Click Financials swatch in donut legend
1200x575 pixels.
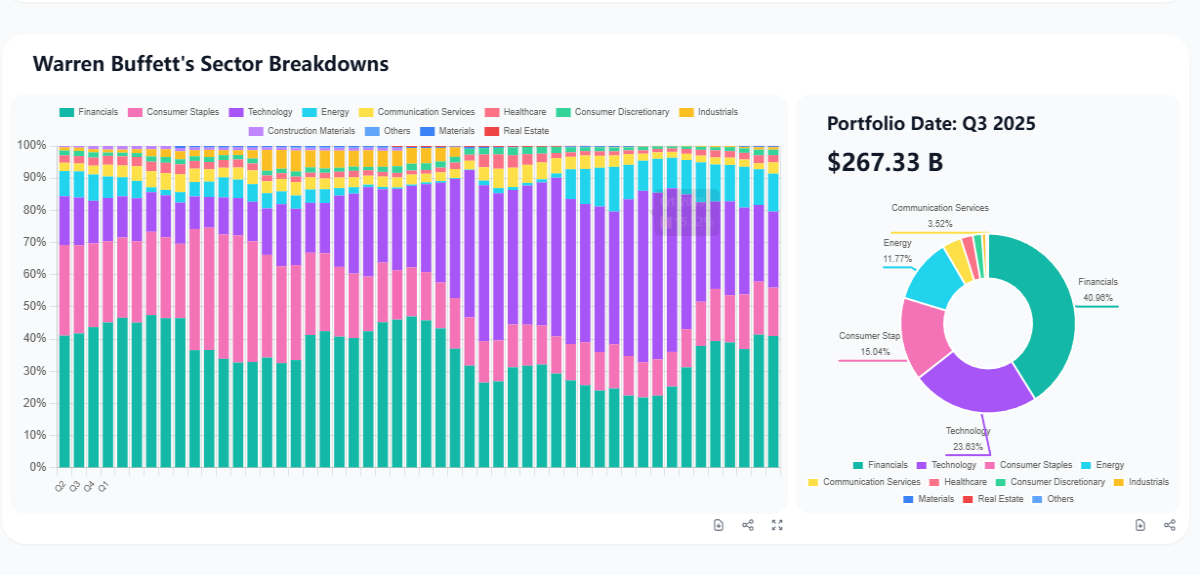click(x=857, y=465)
